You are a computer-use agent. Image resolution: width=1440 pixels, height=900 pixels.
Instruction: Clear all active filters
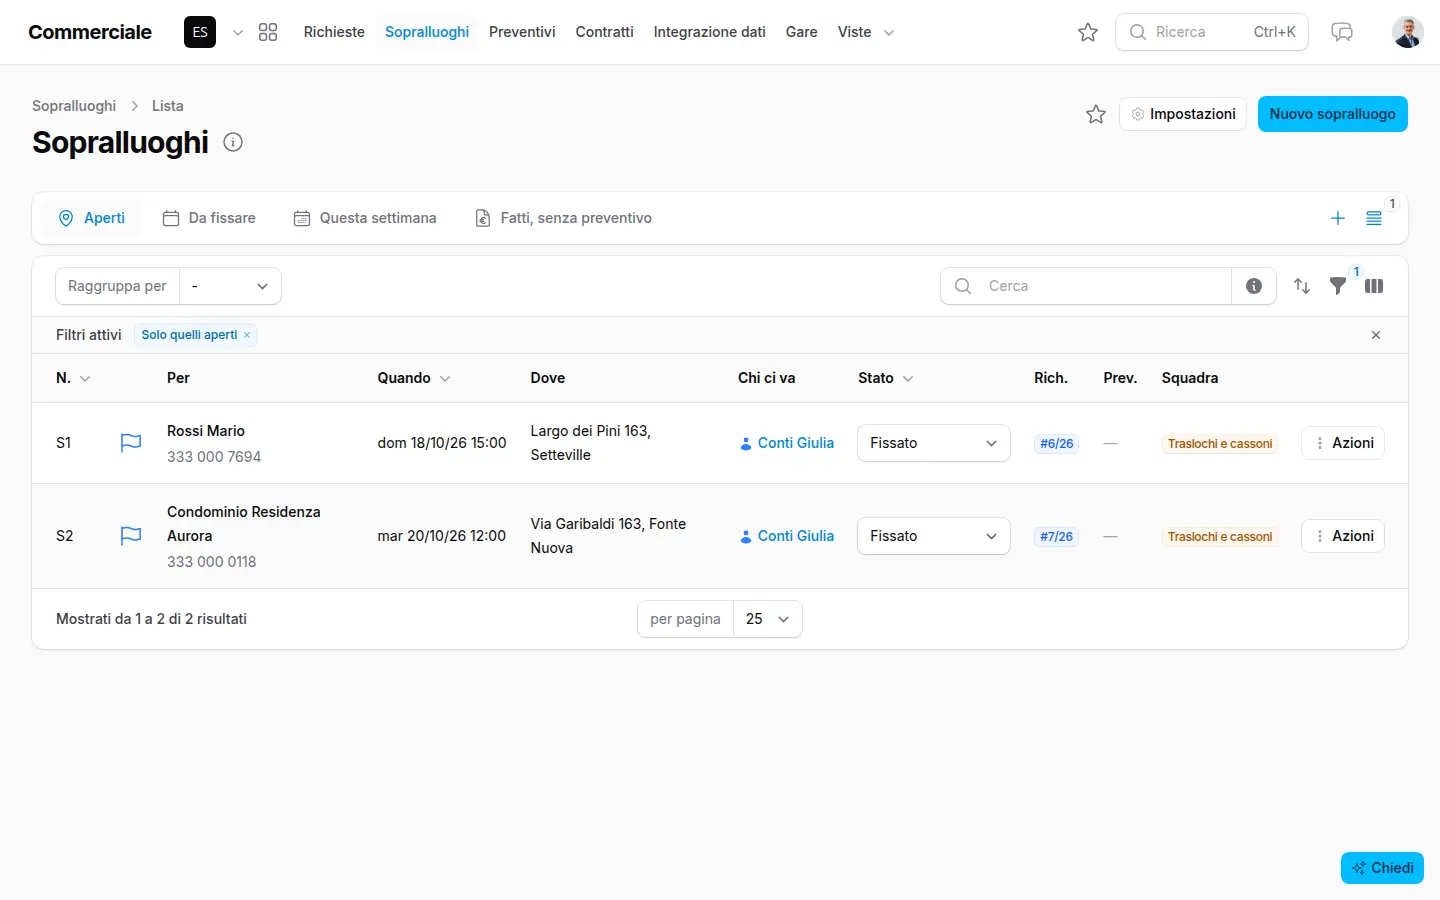pyautogui.click(x=1376, y=335)
